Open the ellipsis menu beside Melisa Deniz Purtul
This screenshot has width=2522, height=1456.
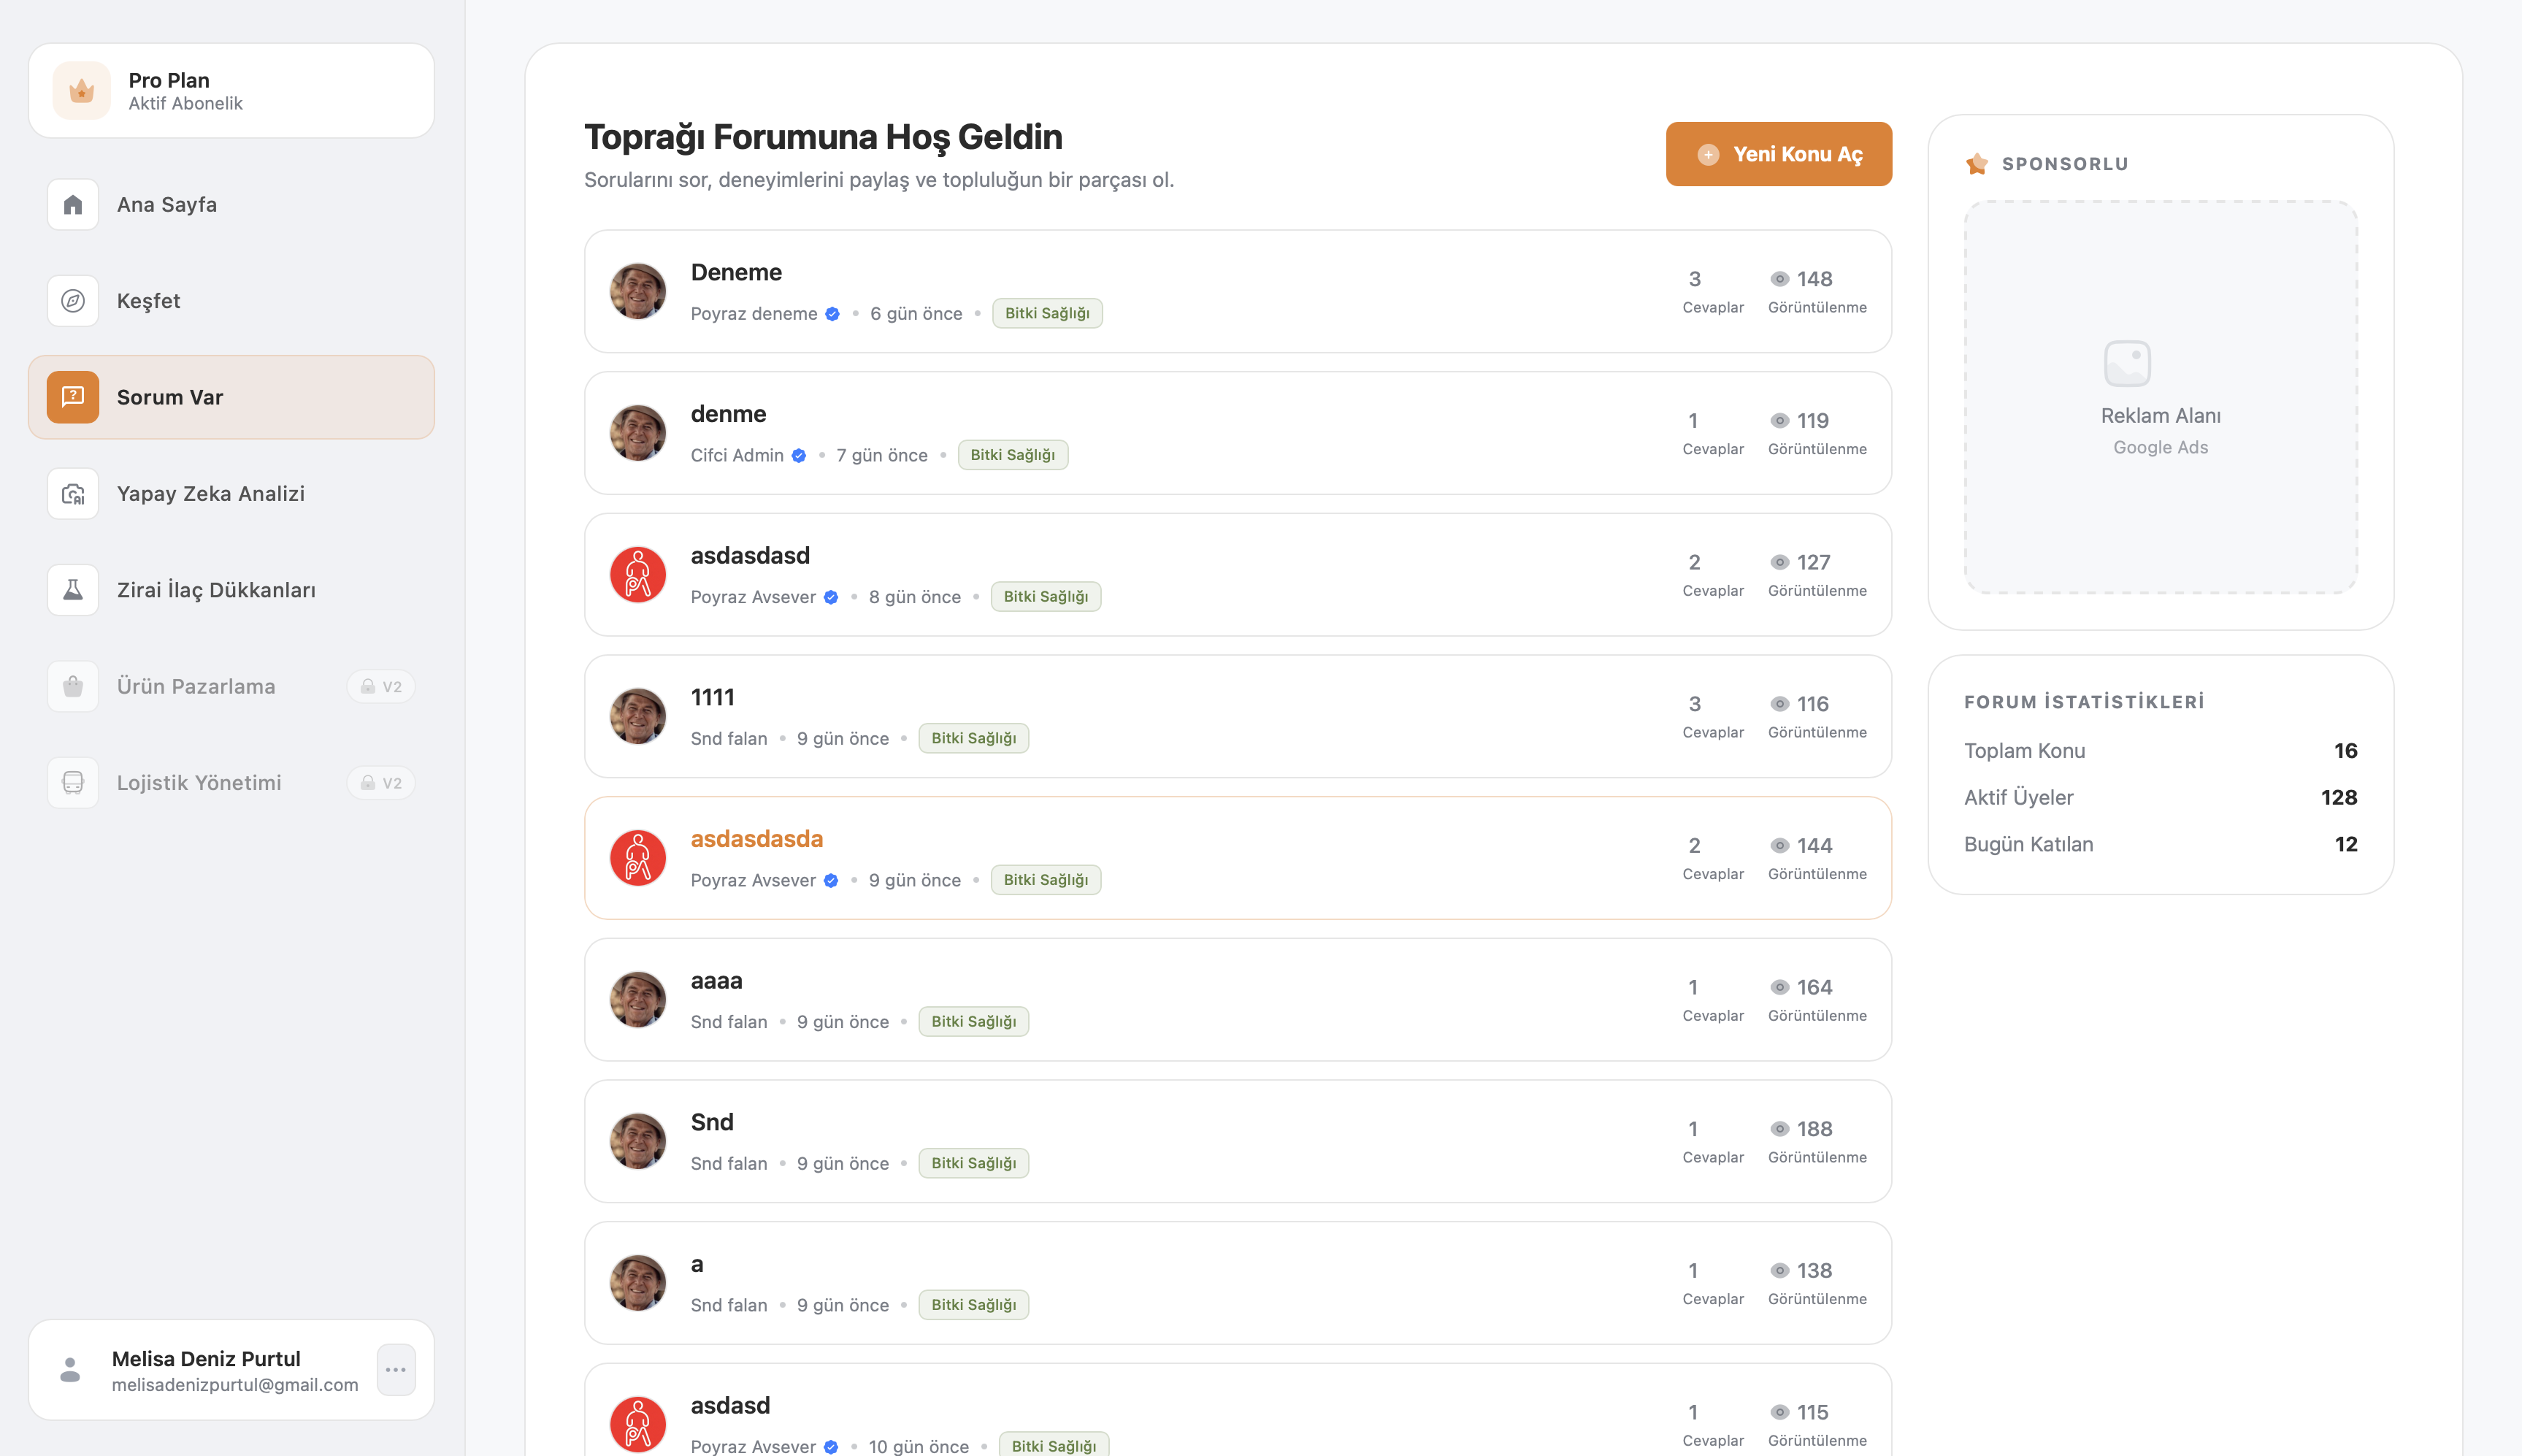point(396,1369)
